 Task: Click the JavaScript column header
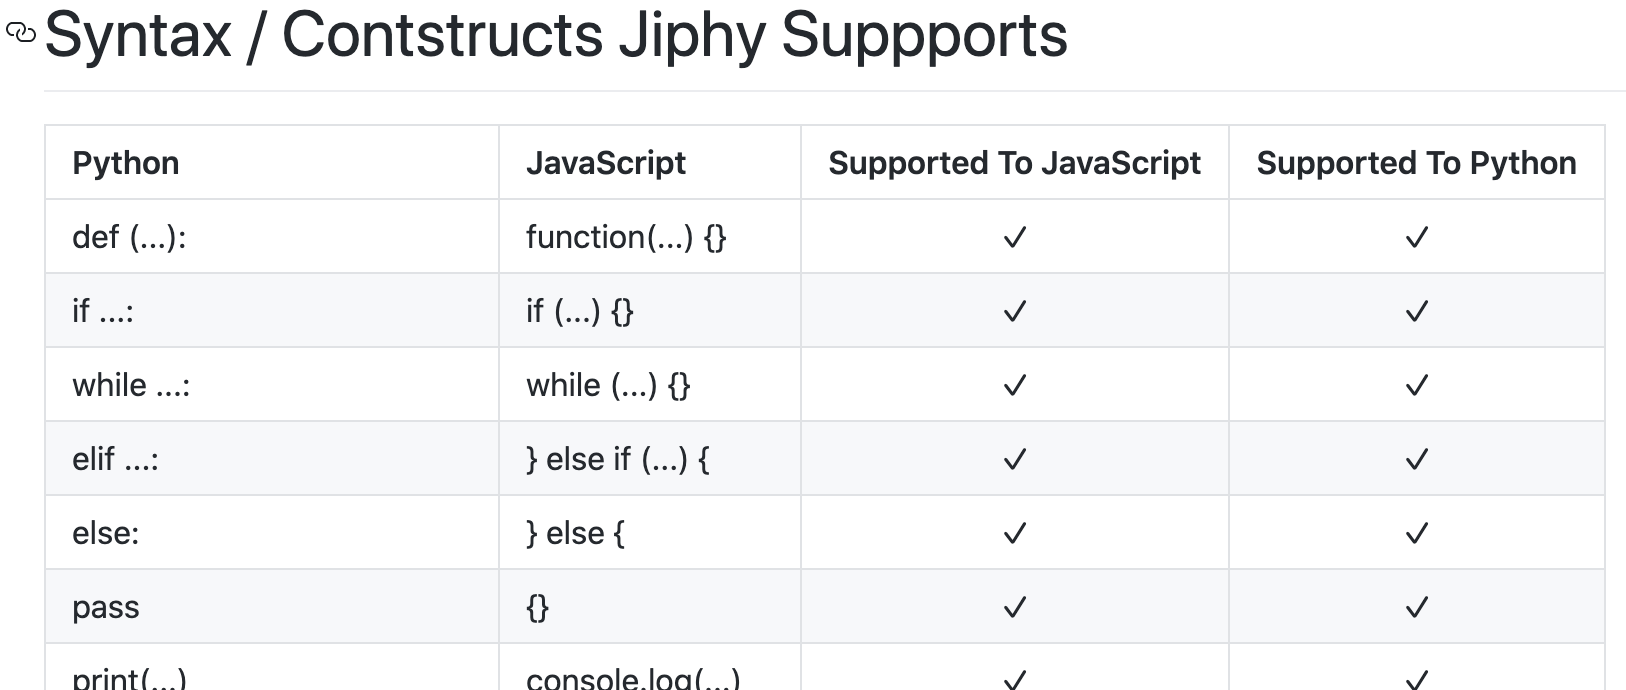606,163
